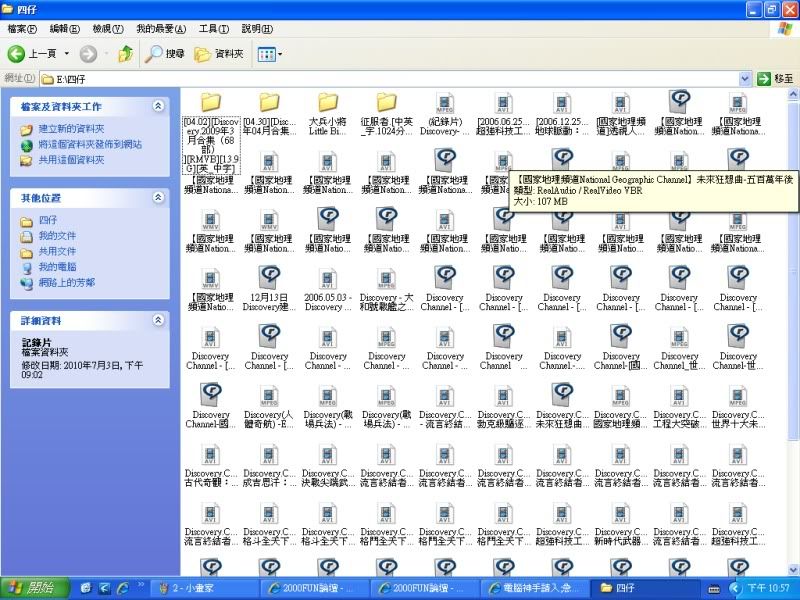Click 四仔 taskbar button
The image size is (800, 600).
[644, 588]
